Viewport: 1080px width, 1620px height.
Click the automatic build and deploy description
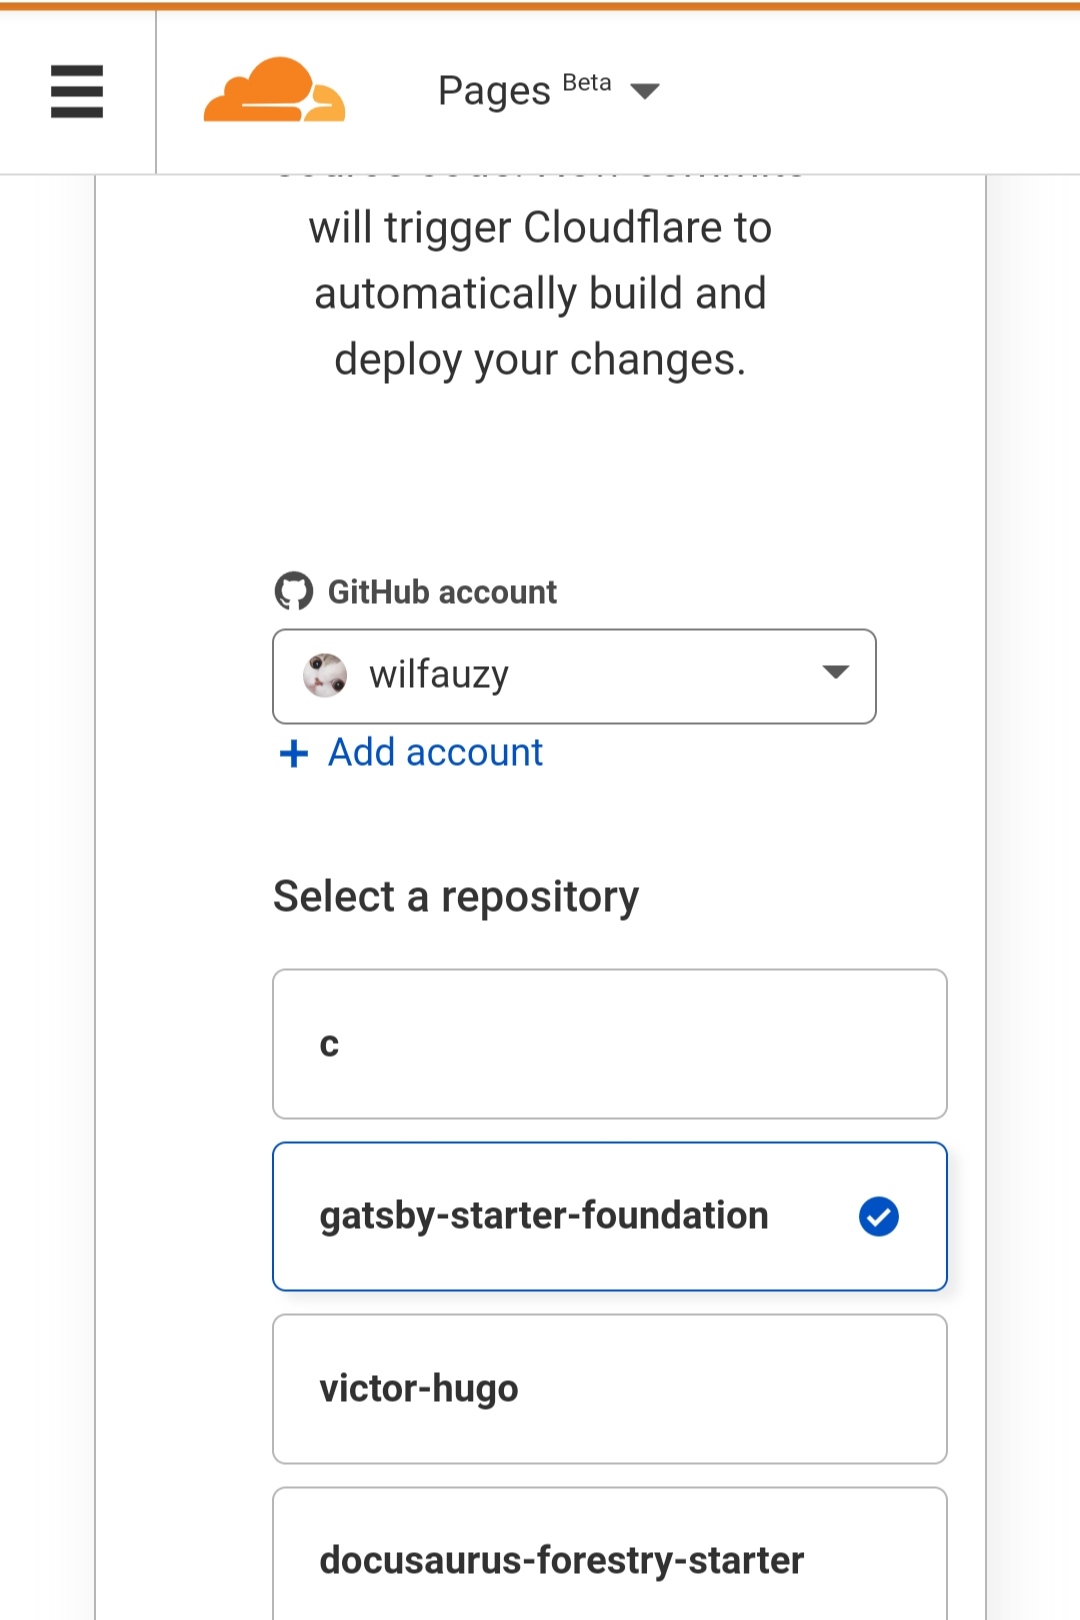pyautogui.click(x=540, y=293)
